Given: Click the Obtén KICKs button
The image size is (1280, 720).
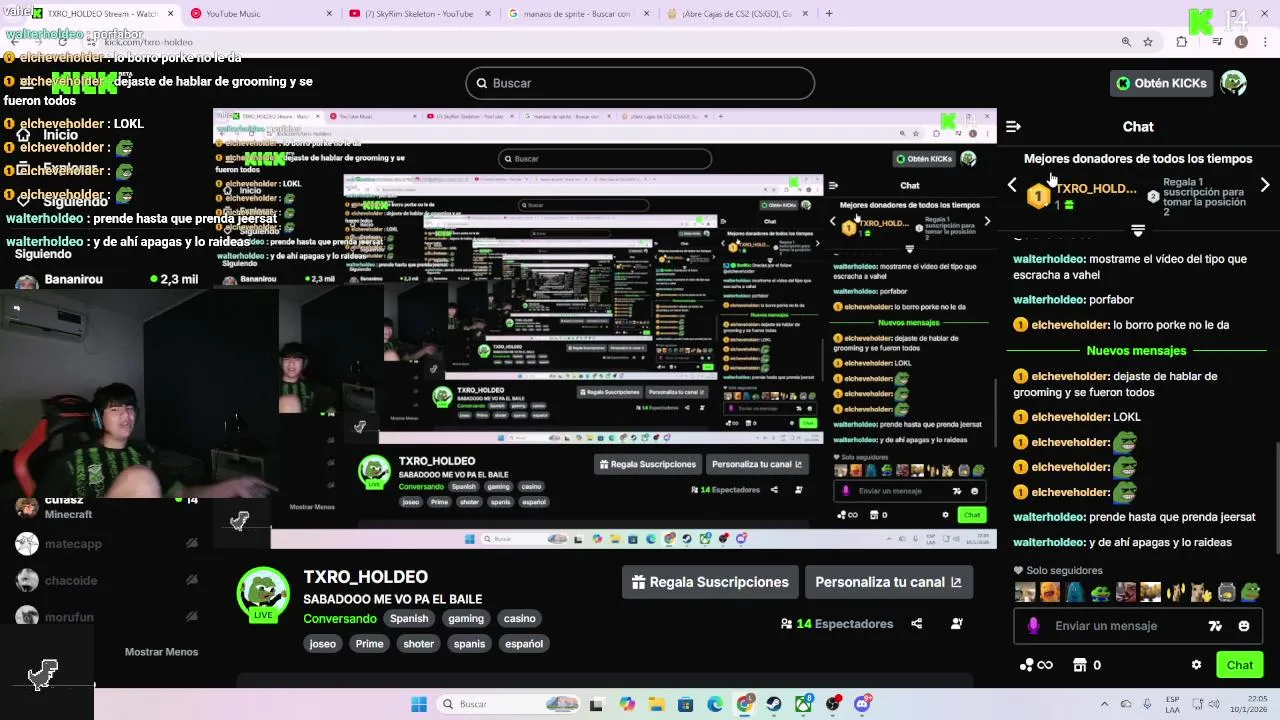Looking at the screenshot, I should pos(1163,83).
